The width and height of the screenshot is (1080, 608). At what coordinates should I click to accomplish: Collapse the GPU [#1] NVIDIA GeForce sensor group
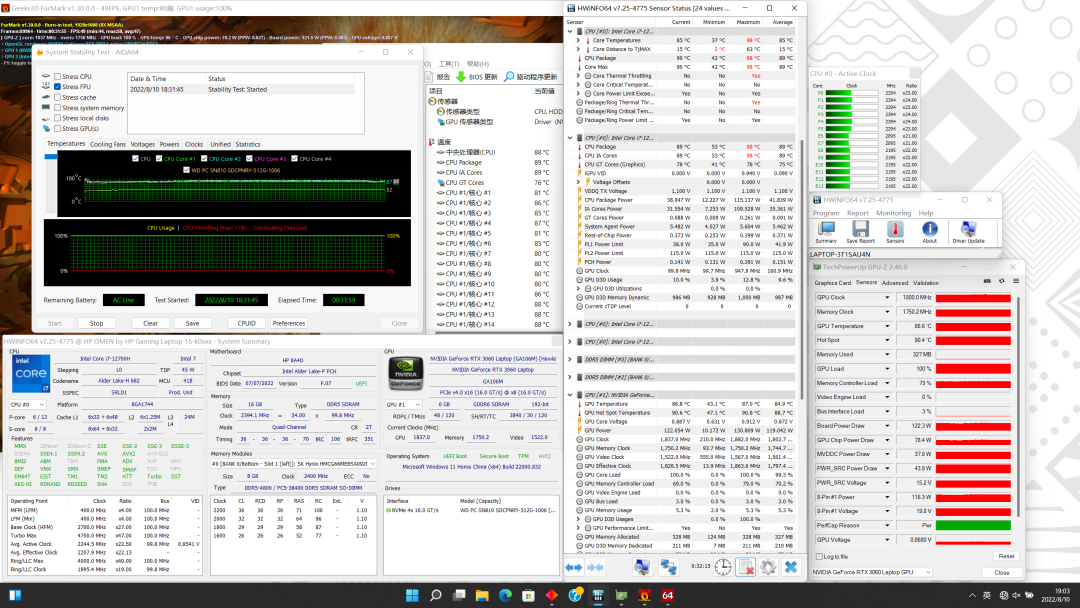[x=570, y=395]
